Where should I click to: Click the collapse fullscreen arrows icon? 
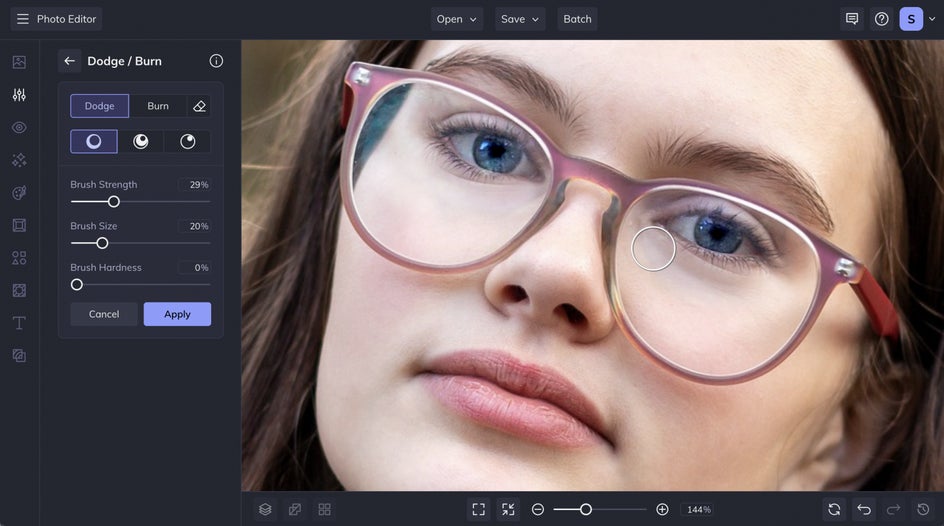tap(508, 510)
